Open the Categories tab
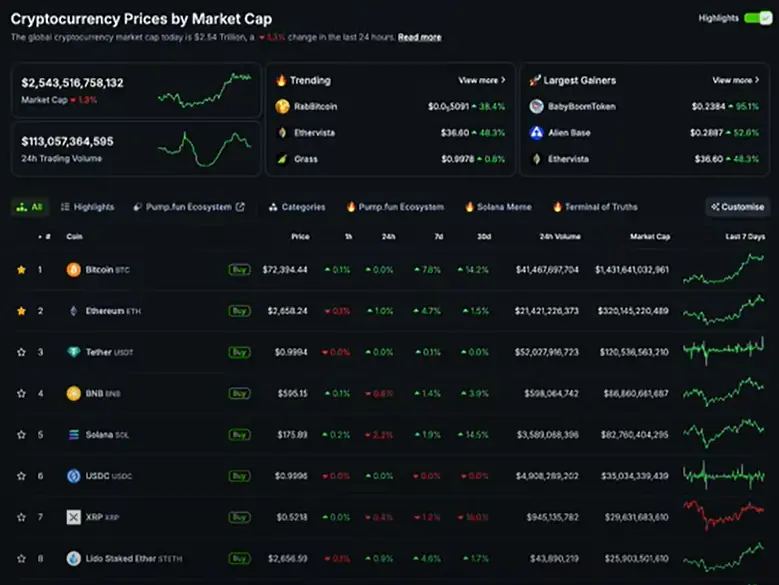The height and width of the screenshot is (585, 779). coord(297,207)
